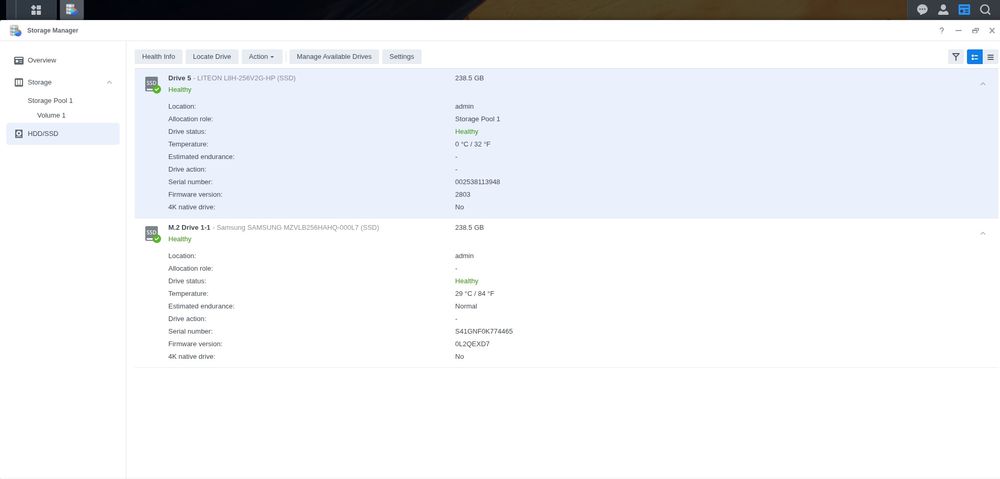Open the user account options icon
The width and height of the screenshot is (1000, 479).
943,10
